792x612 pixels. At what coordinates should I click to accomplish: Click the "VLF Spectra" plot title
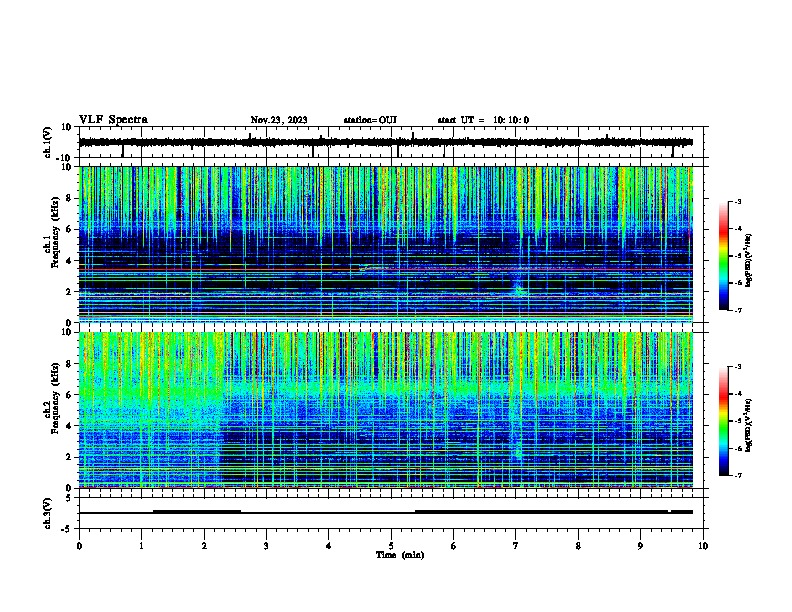coord(113,120)
